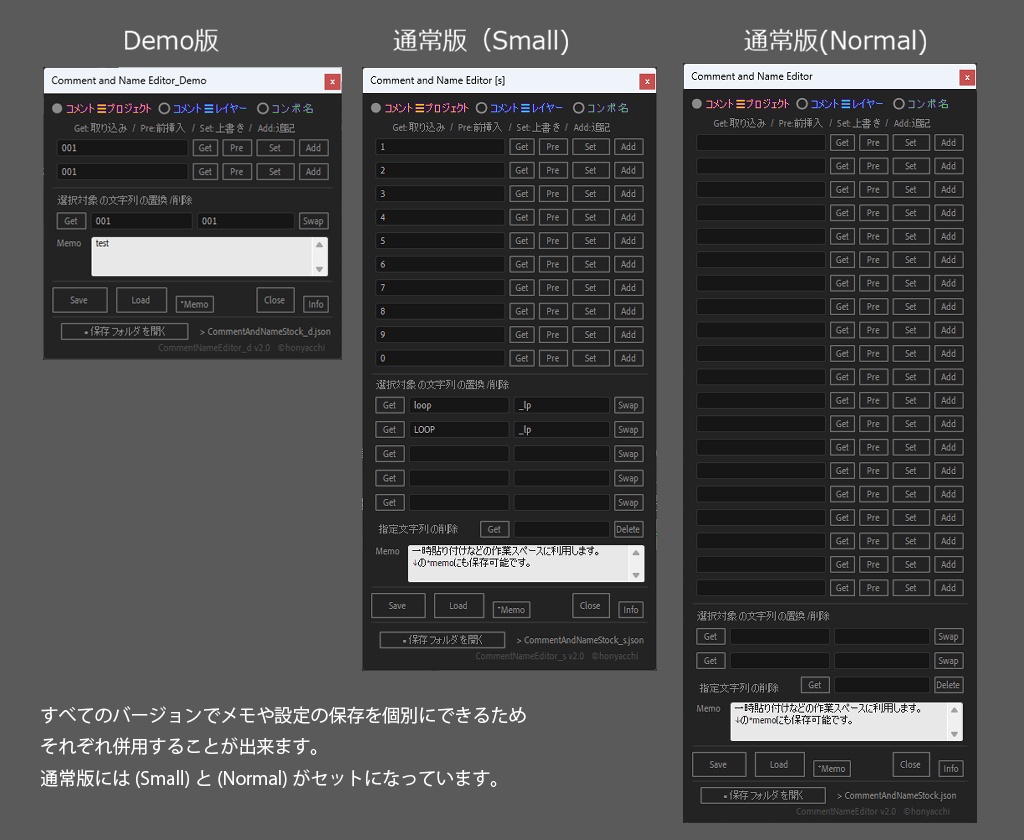
Task: Open 保存フォルダを開く in Small editor
Action: (442, 640)
